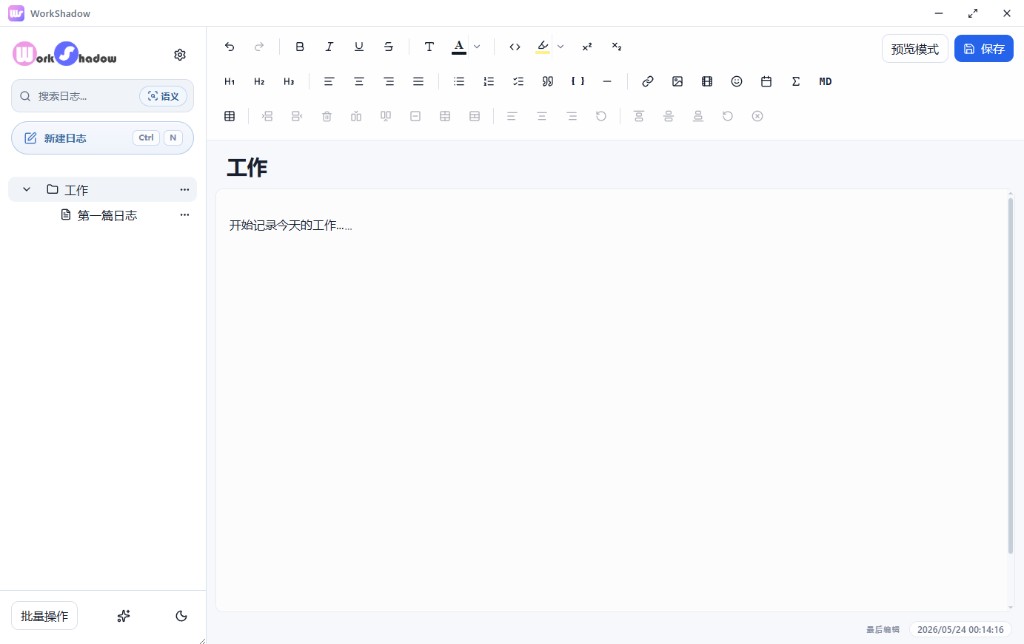
Task: Insert a bulleted list
Action: 459,82
